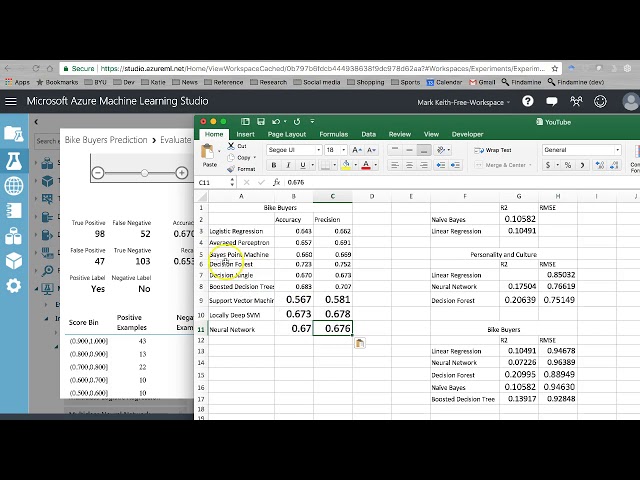Open Calendar bookmark in browser bar
This screenshot has height=480, width=640.
pyautogui.click(x=445, y=82)
